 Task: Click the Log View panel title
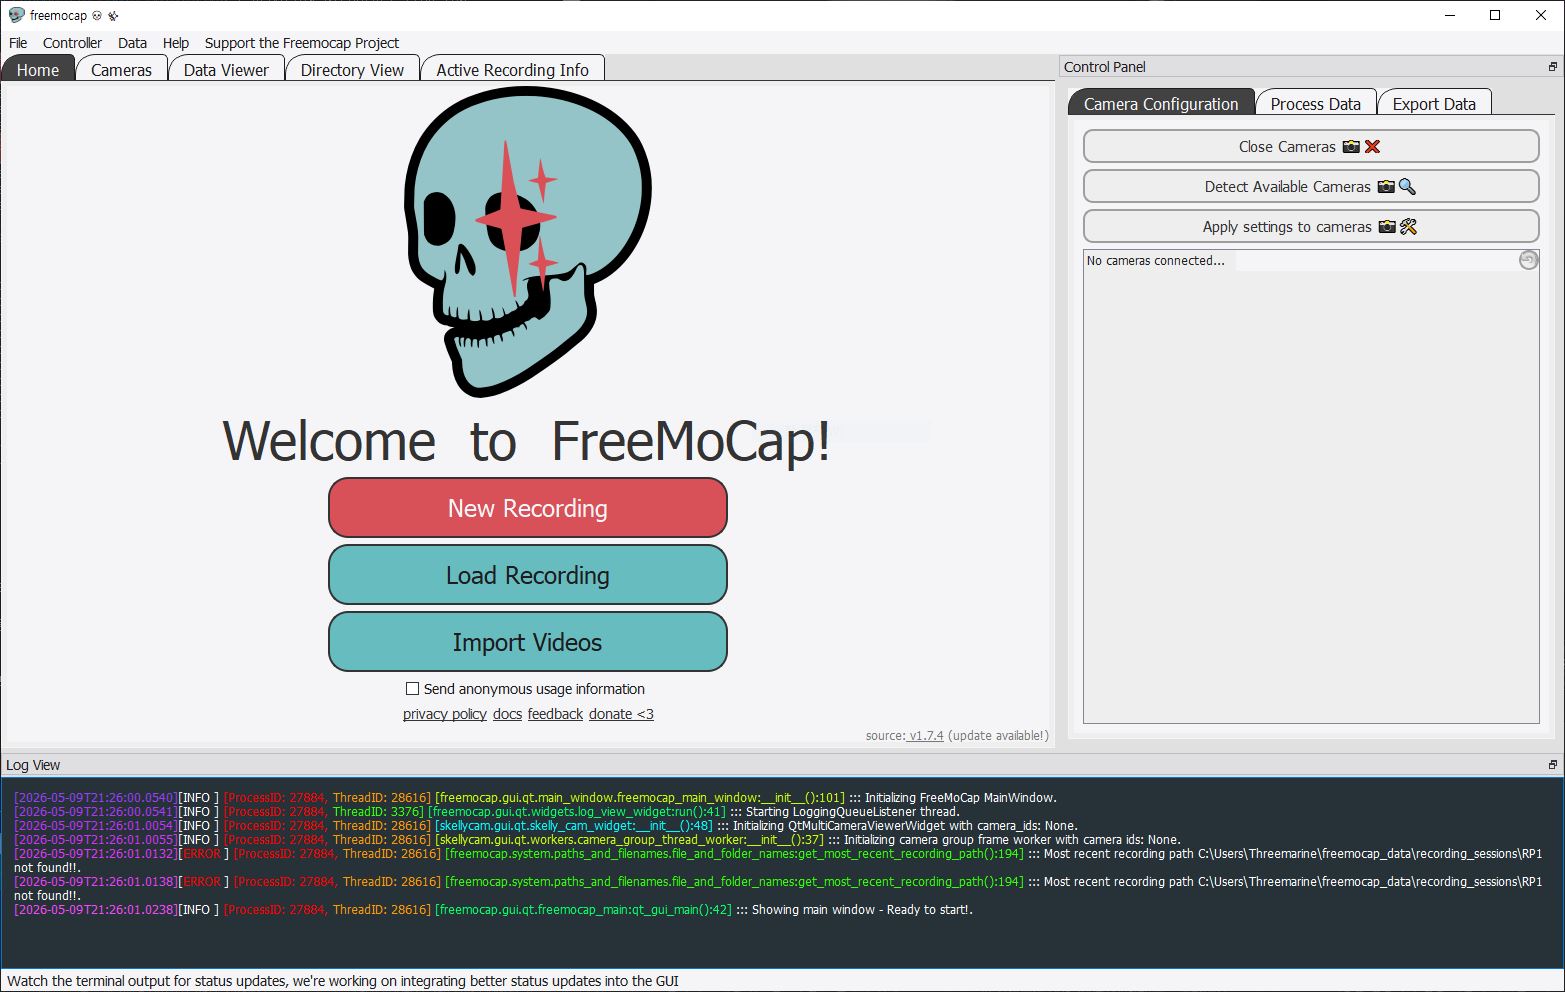click(x=33, y=765)
